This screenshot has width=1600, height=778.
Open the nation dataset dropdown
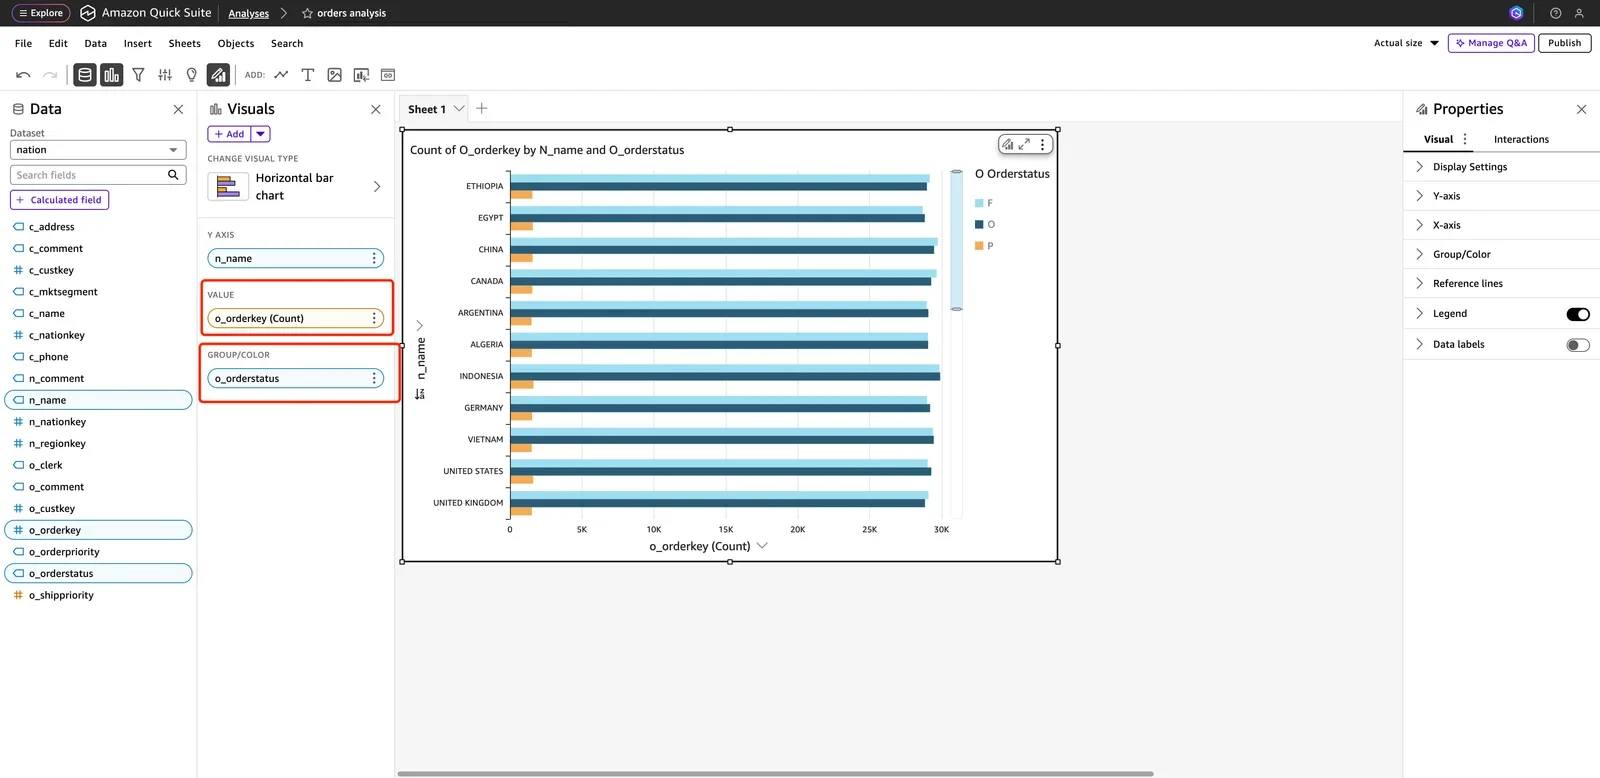[98, 150]
